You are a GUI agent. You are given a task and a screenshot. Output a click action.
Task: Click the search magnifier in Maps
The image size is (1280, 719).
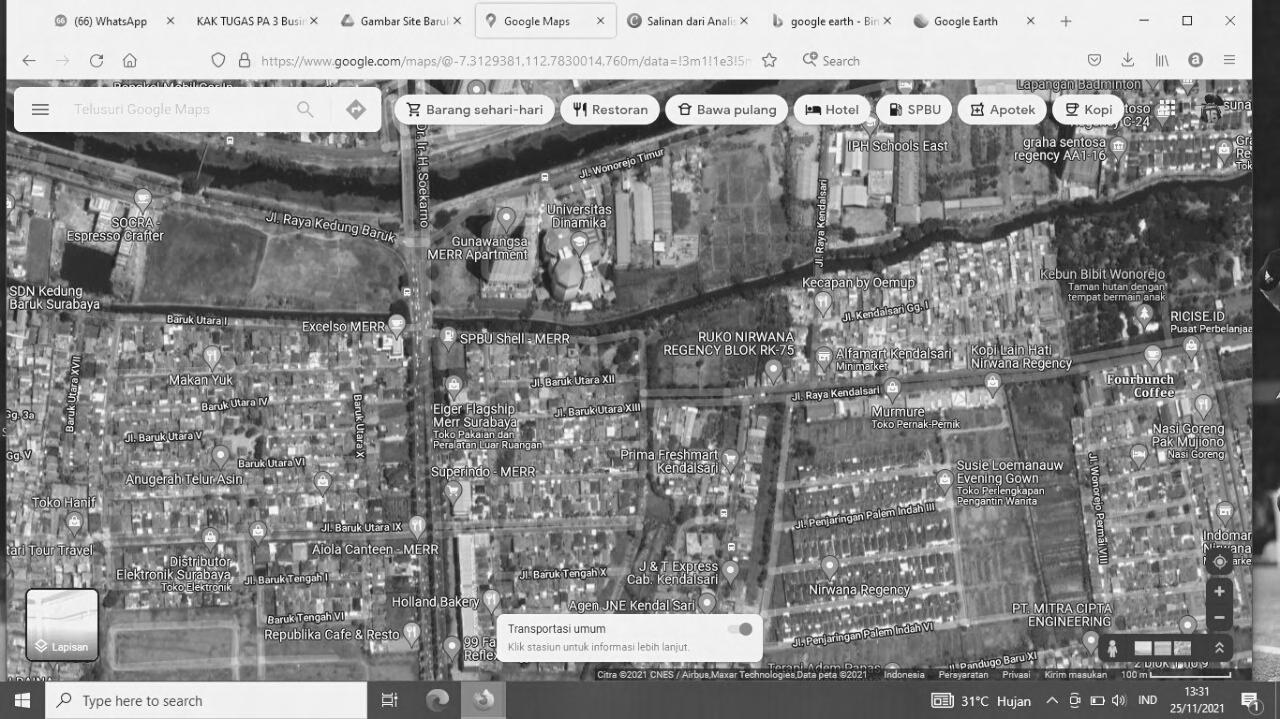[305, 110]
